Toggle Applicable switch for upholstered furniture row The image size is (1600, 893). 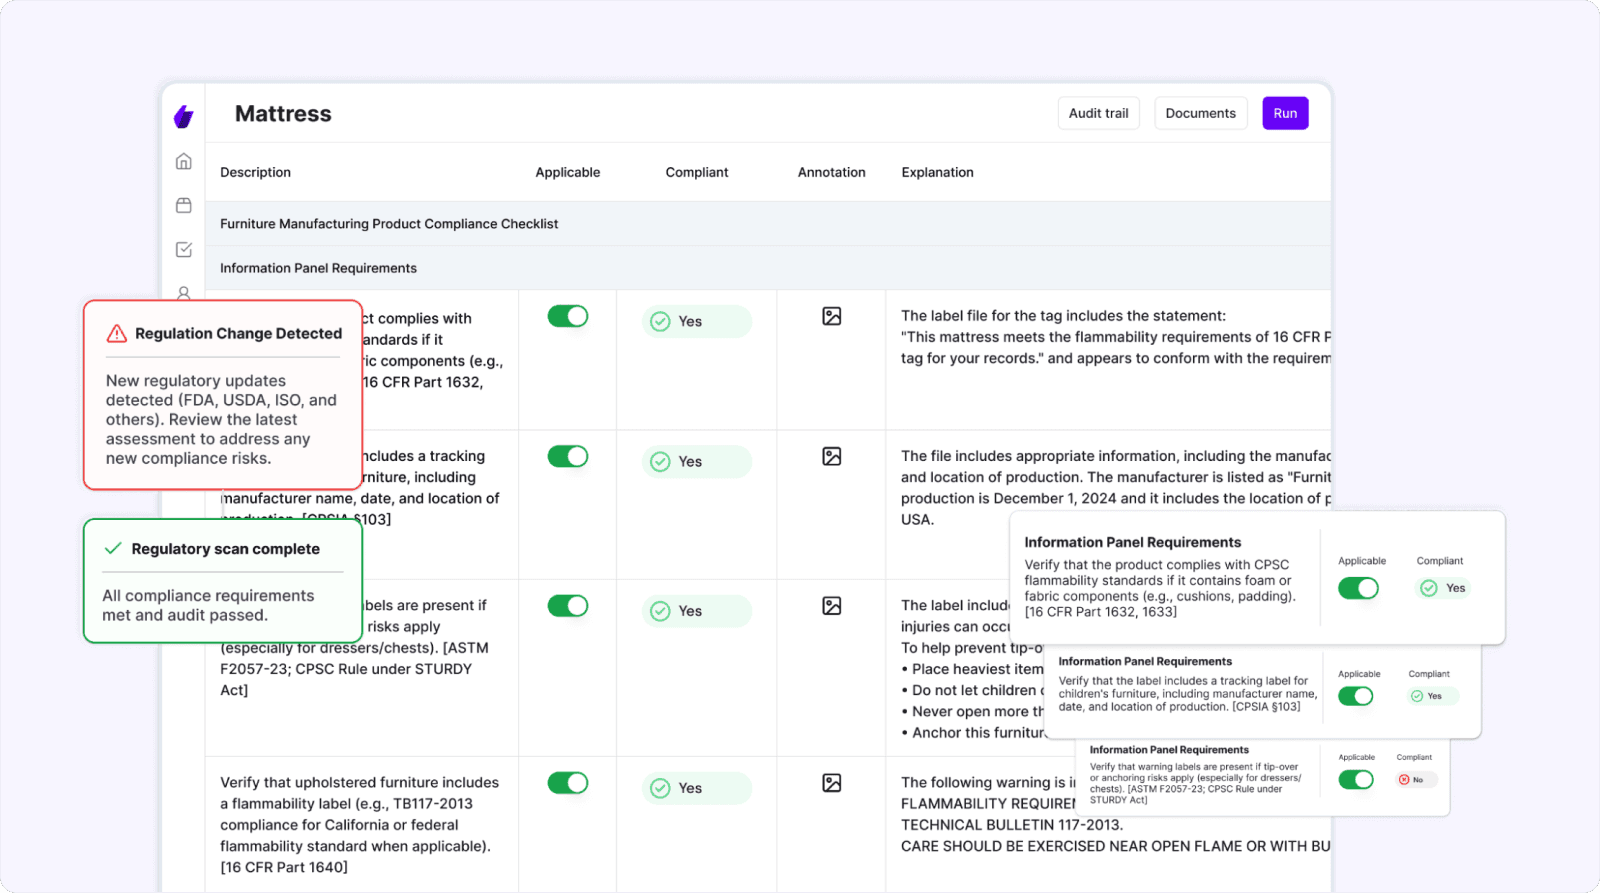568,783
